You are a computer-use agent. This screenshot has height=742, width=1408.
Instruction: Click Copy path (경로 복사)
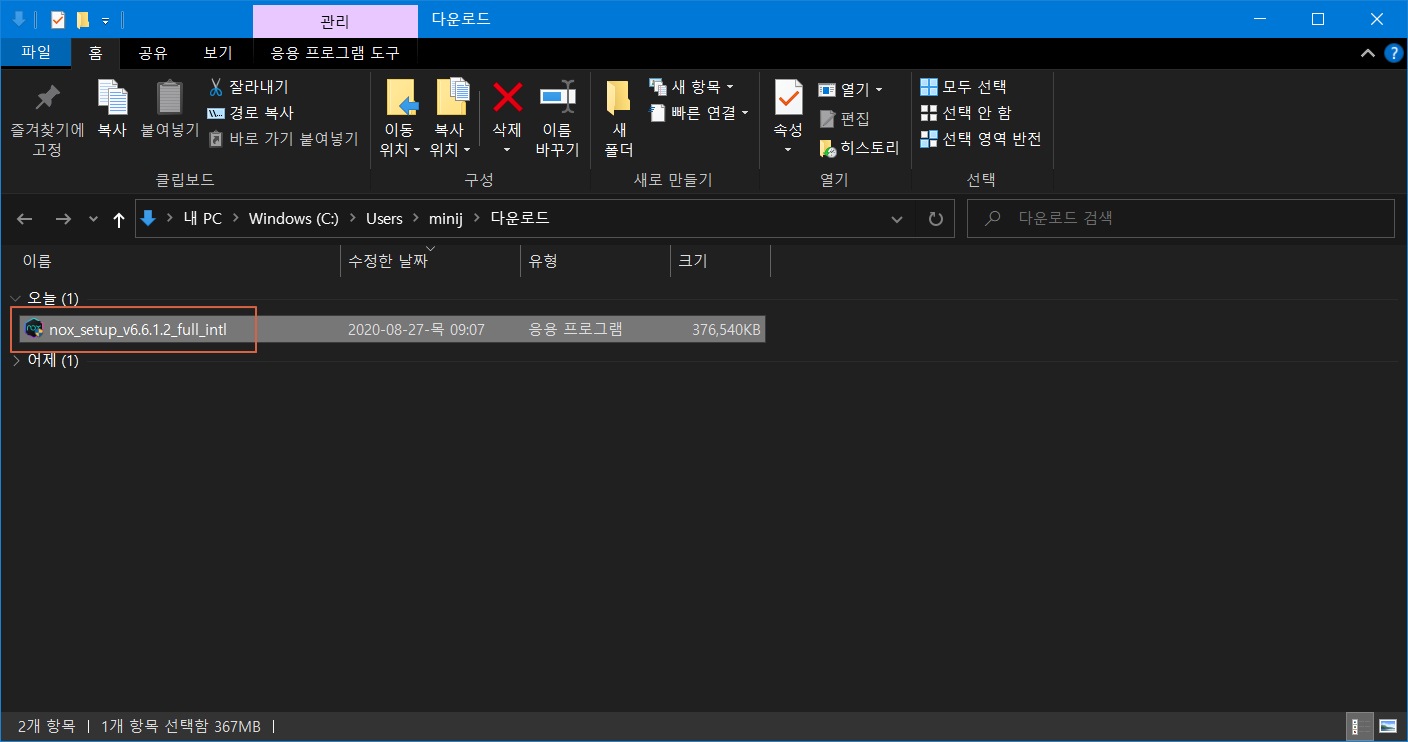[250, 113]
